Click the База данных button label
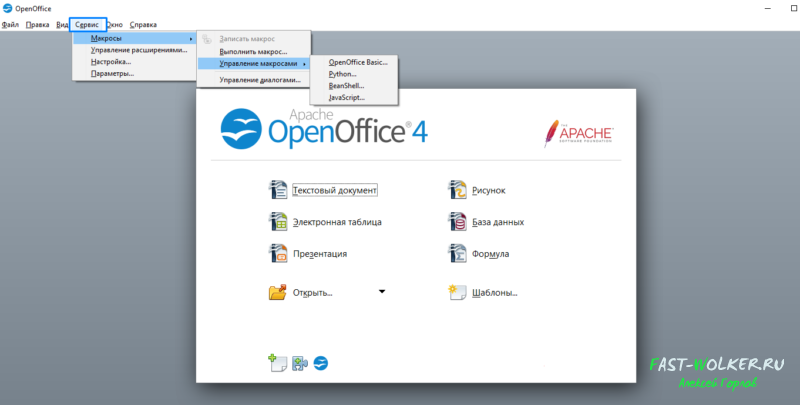Viewport: 800px width, 405px height. click(x=498, y=222)
